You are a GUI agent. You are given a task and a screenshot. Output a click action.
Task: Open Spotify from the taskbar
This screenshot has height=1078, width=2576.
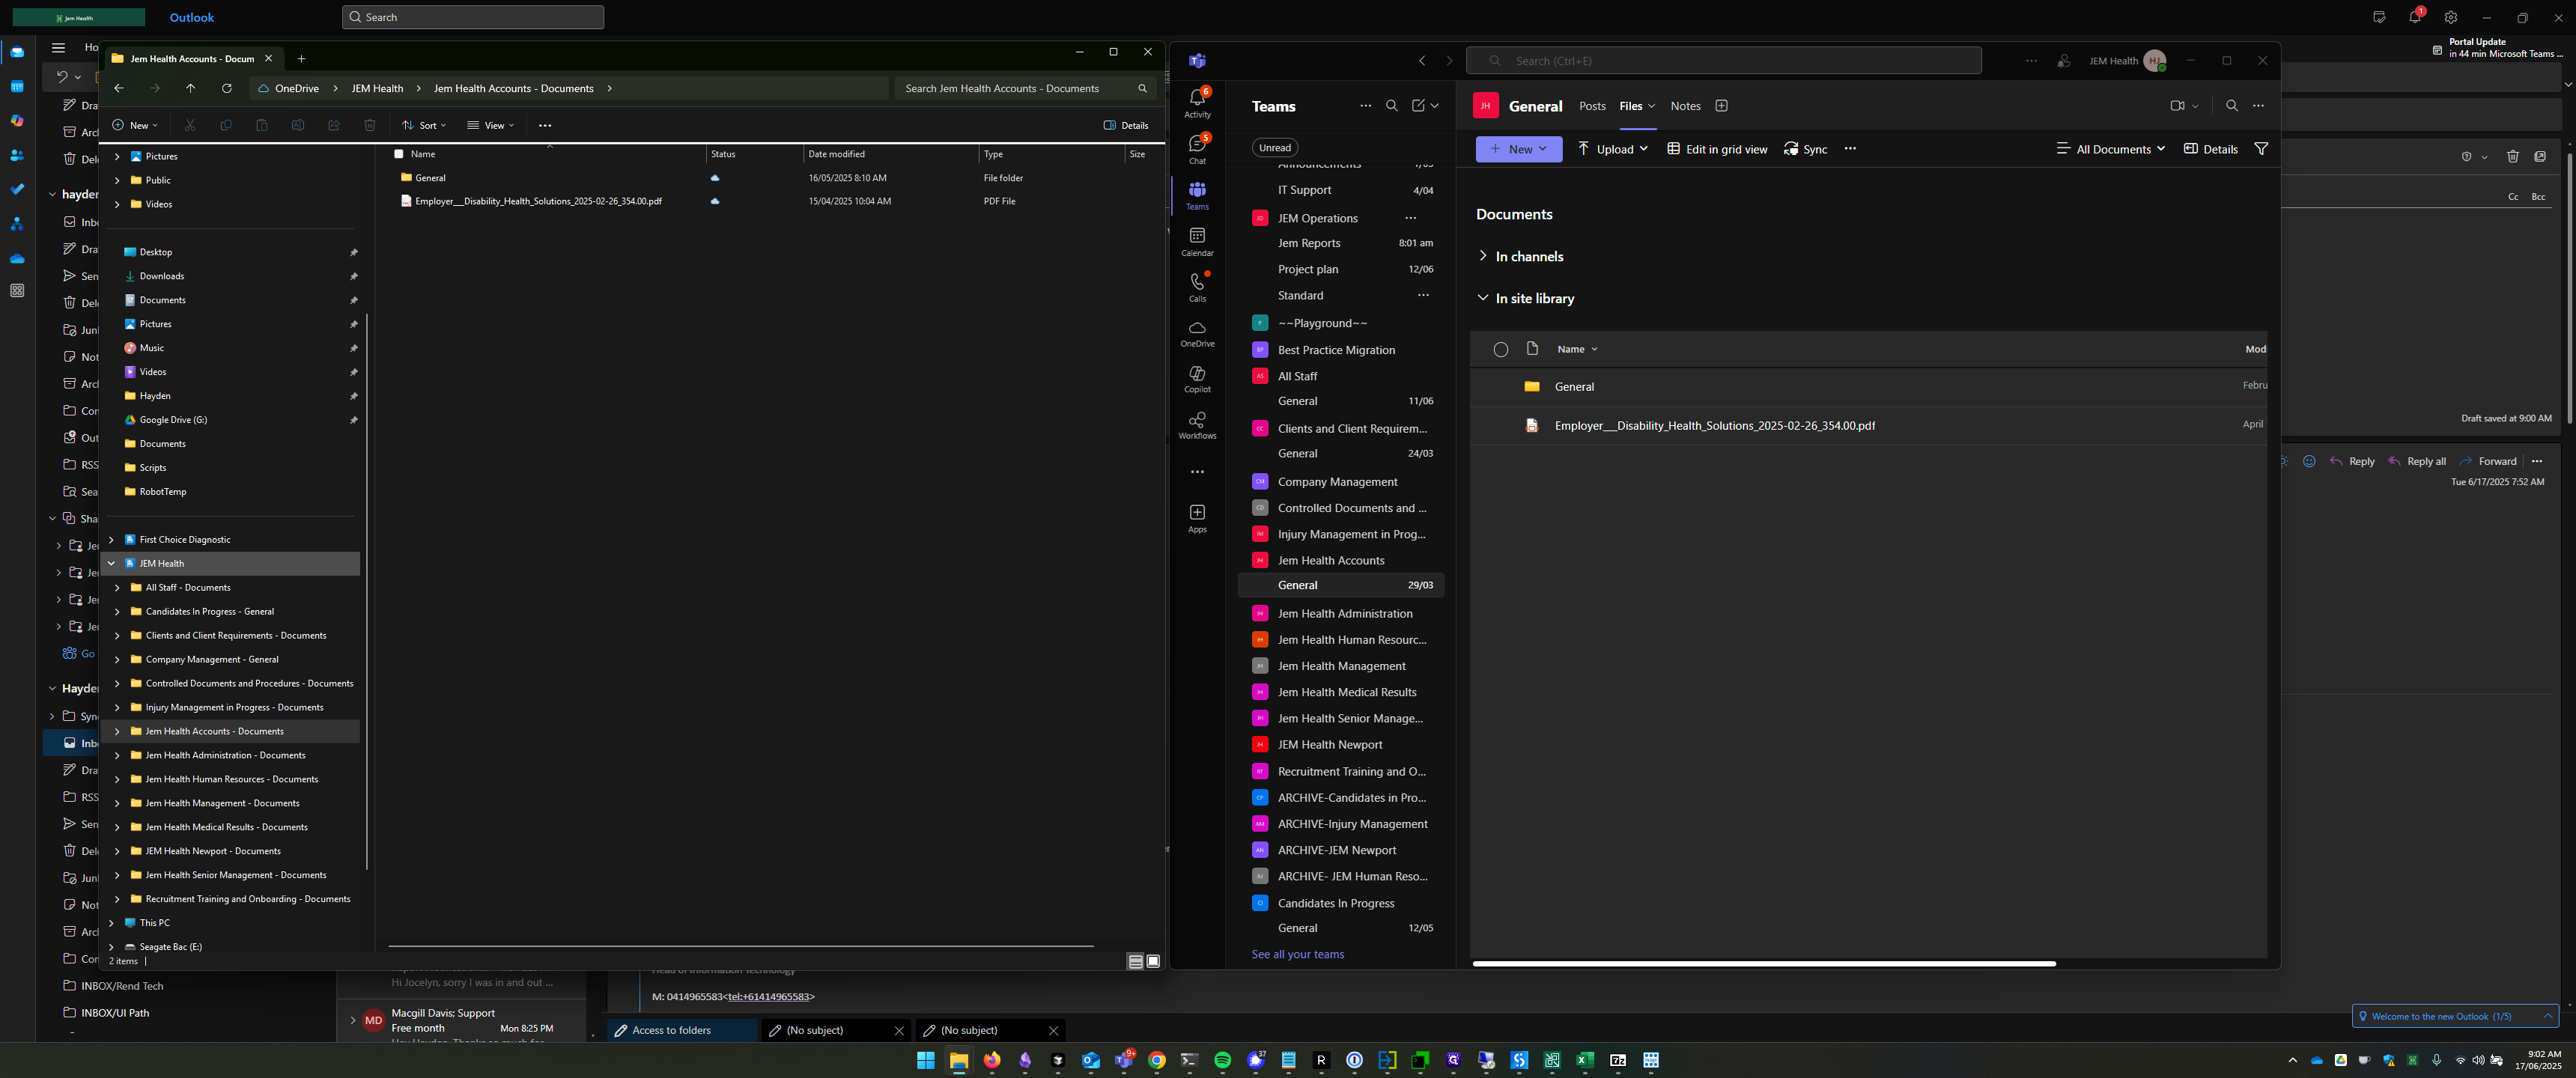coord(1222,1061)
